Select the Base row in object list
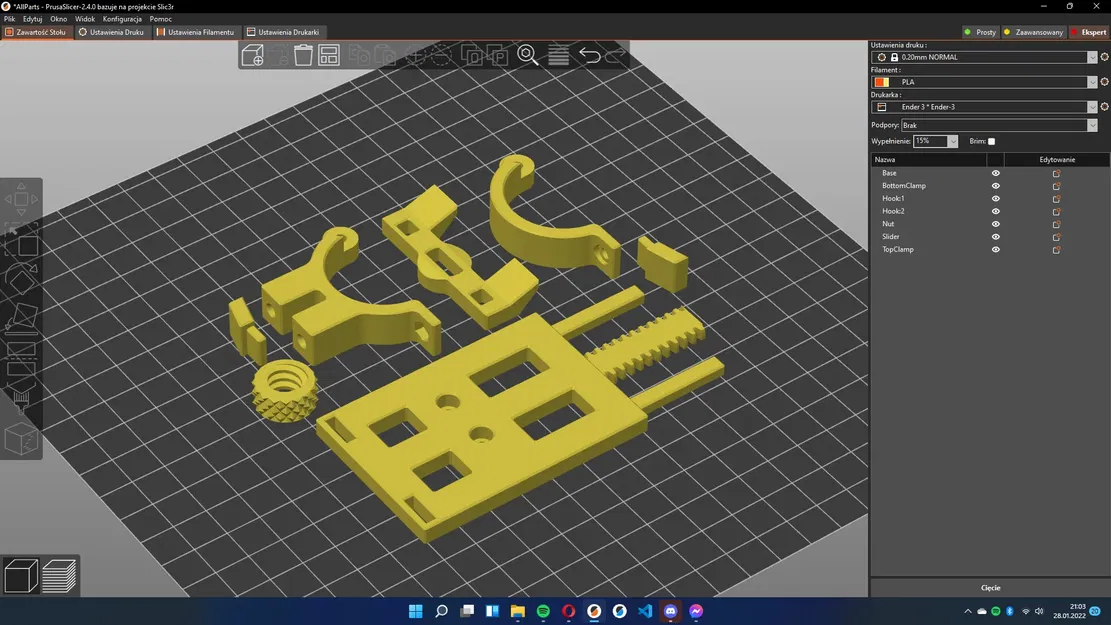The height and width of the screenshot is (625, 1111). click(990, 173)
